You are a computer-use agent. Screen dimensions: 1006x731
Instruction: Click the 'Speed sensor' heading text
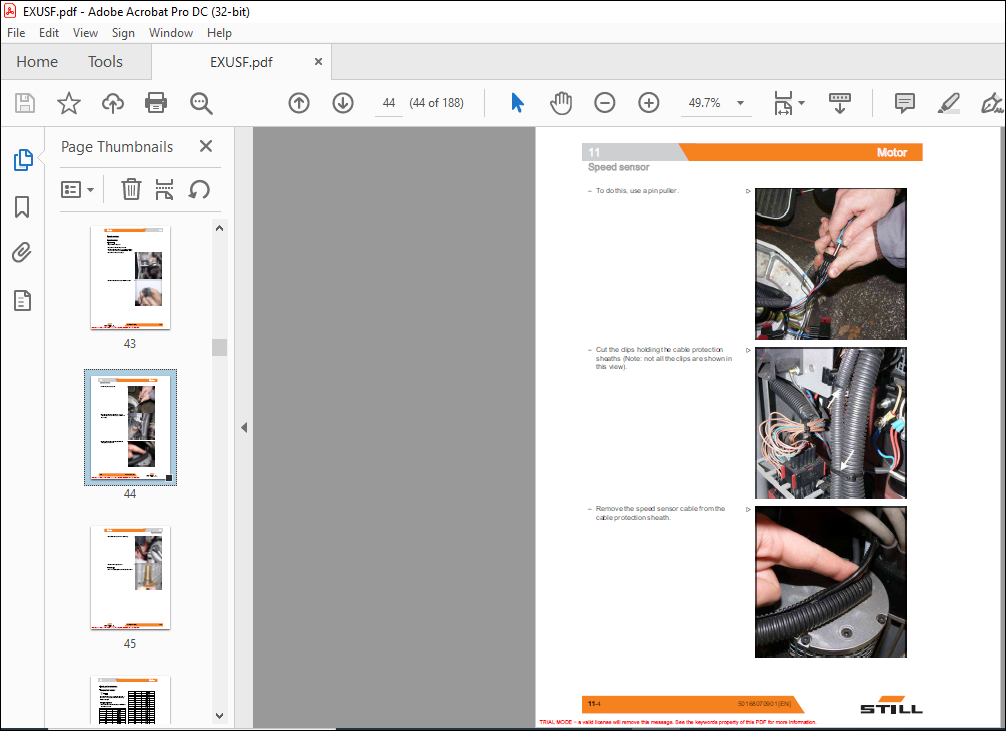click(x=618, y=167)
